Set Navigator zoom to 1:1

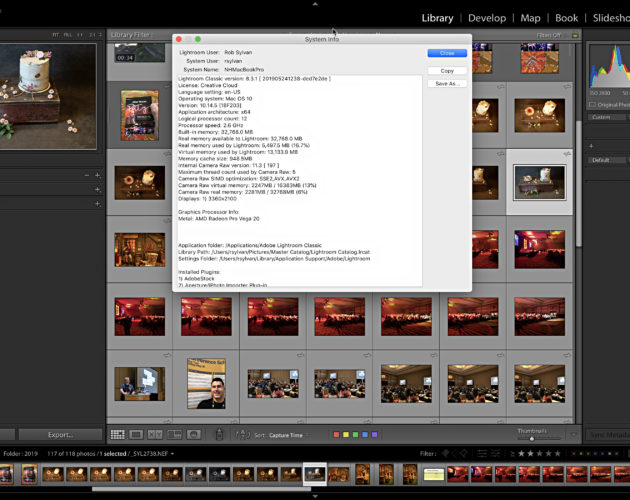click(x=80, y=35)
